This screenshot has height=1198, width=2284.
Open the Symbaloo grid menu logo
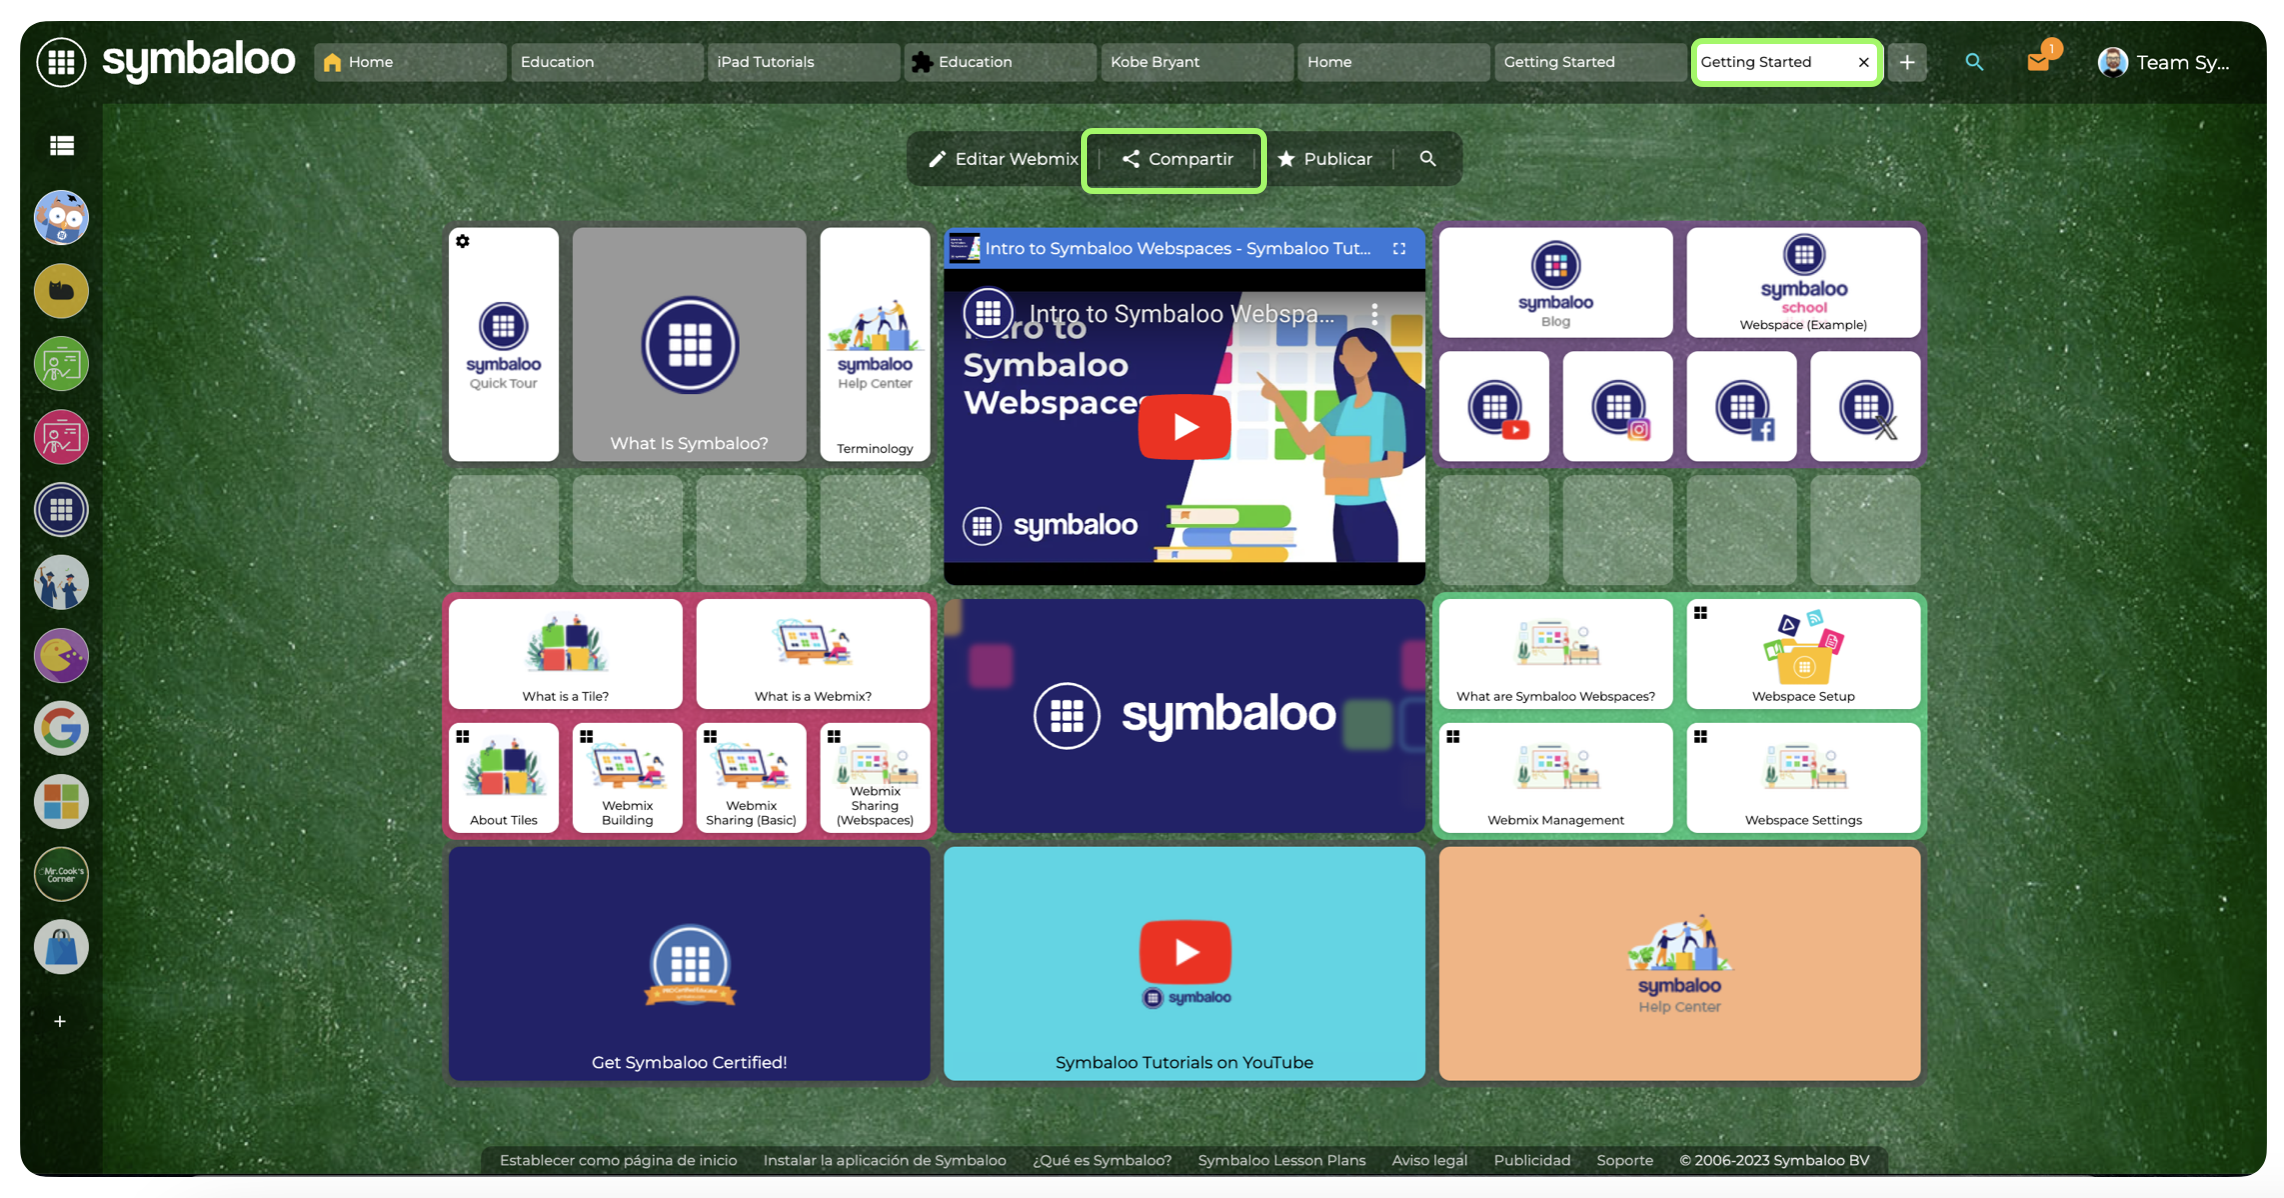61,62
